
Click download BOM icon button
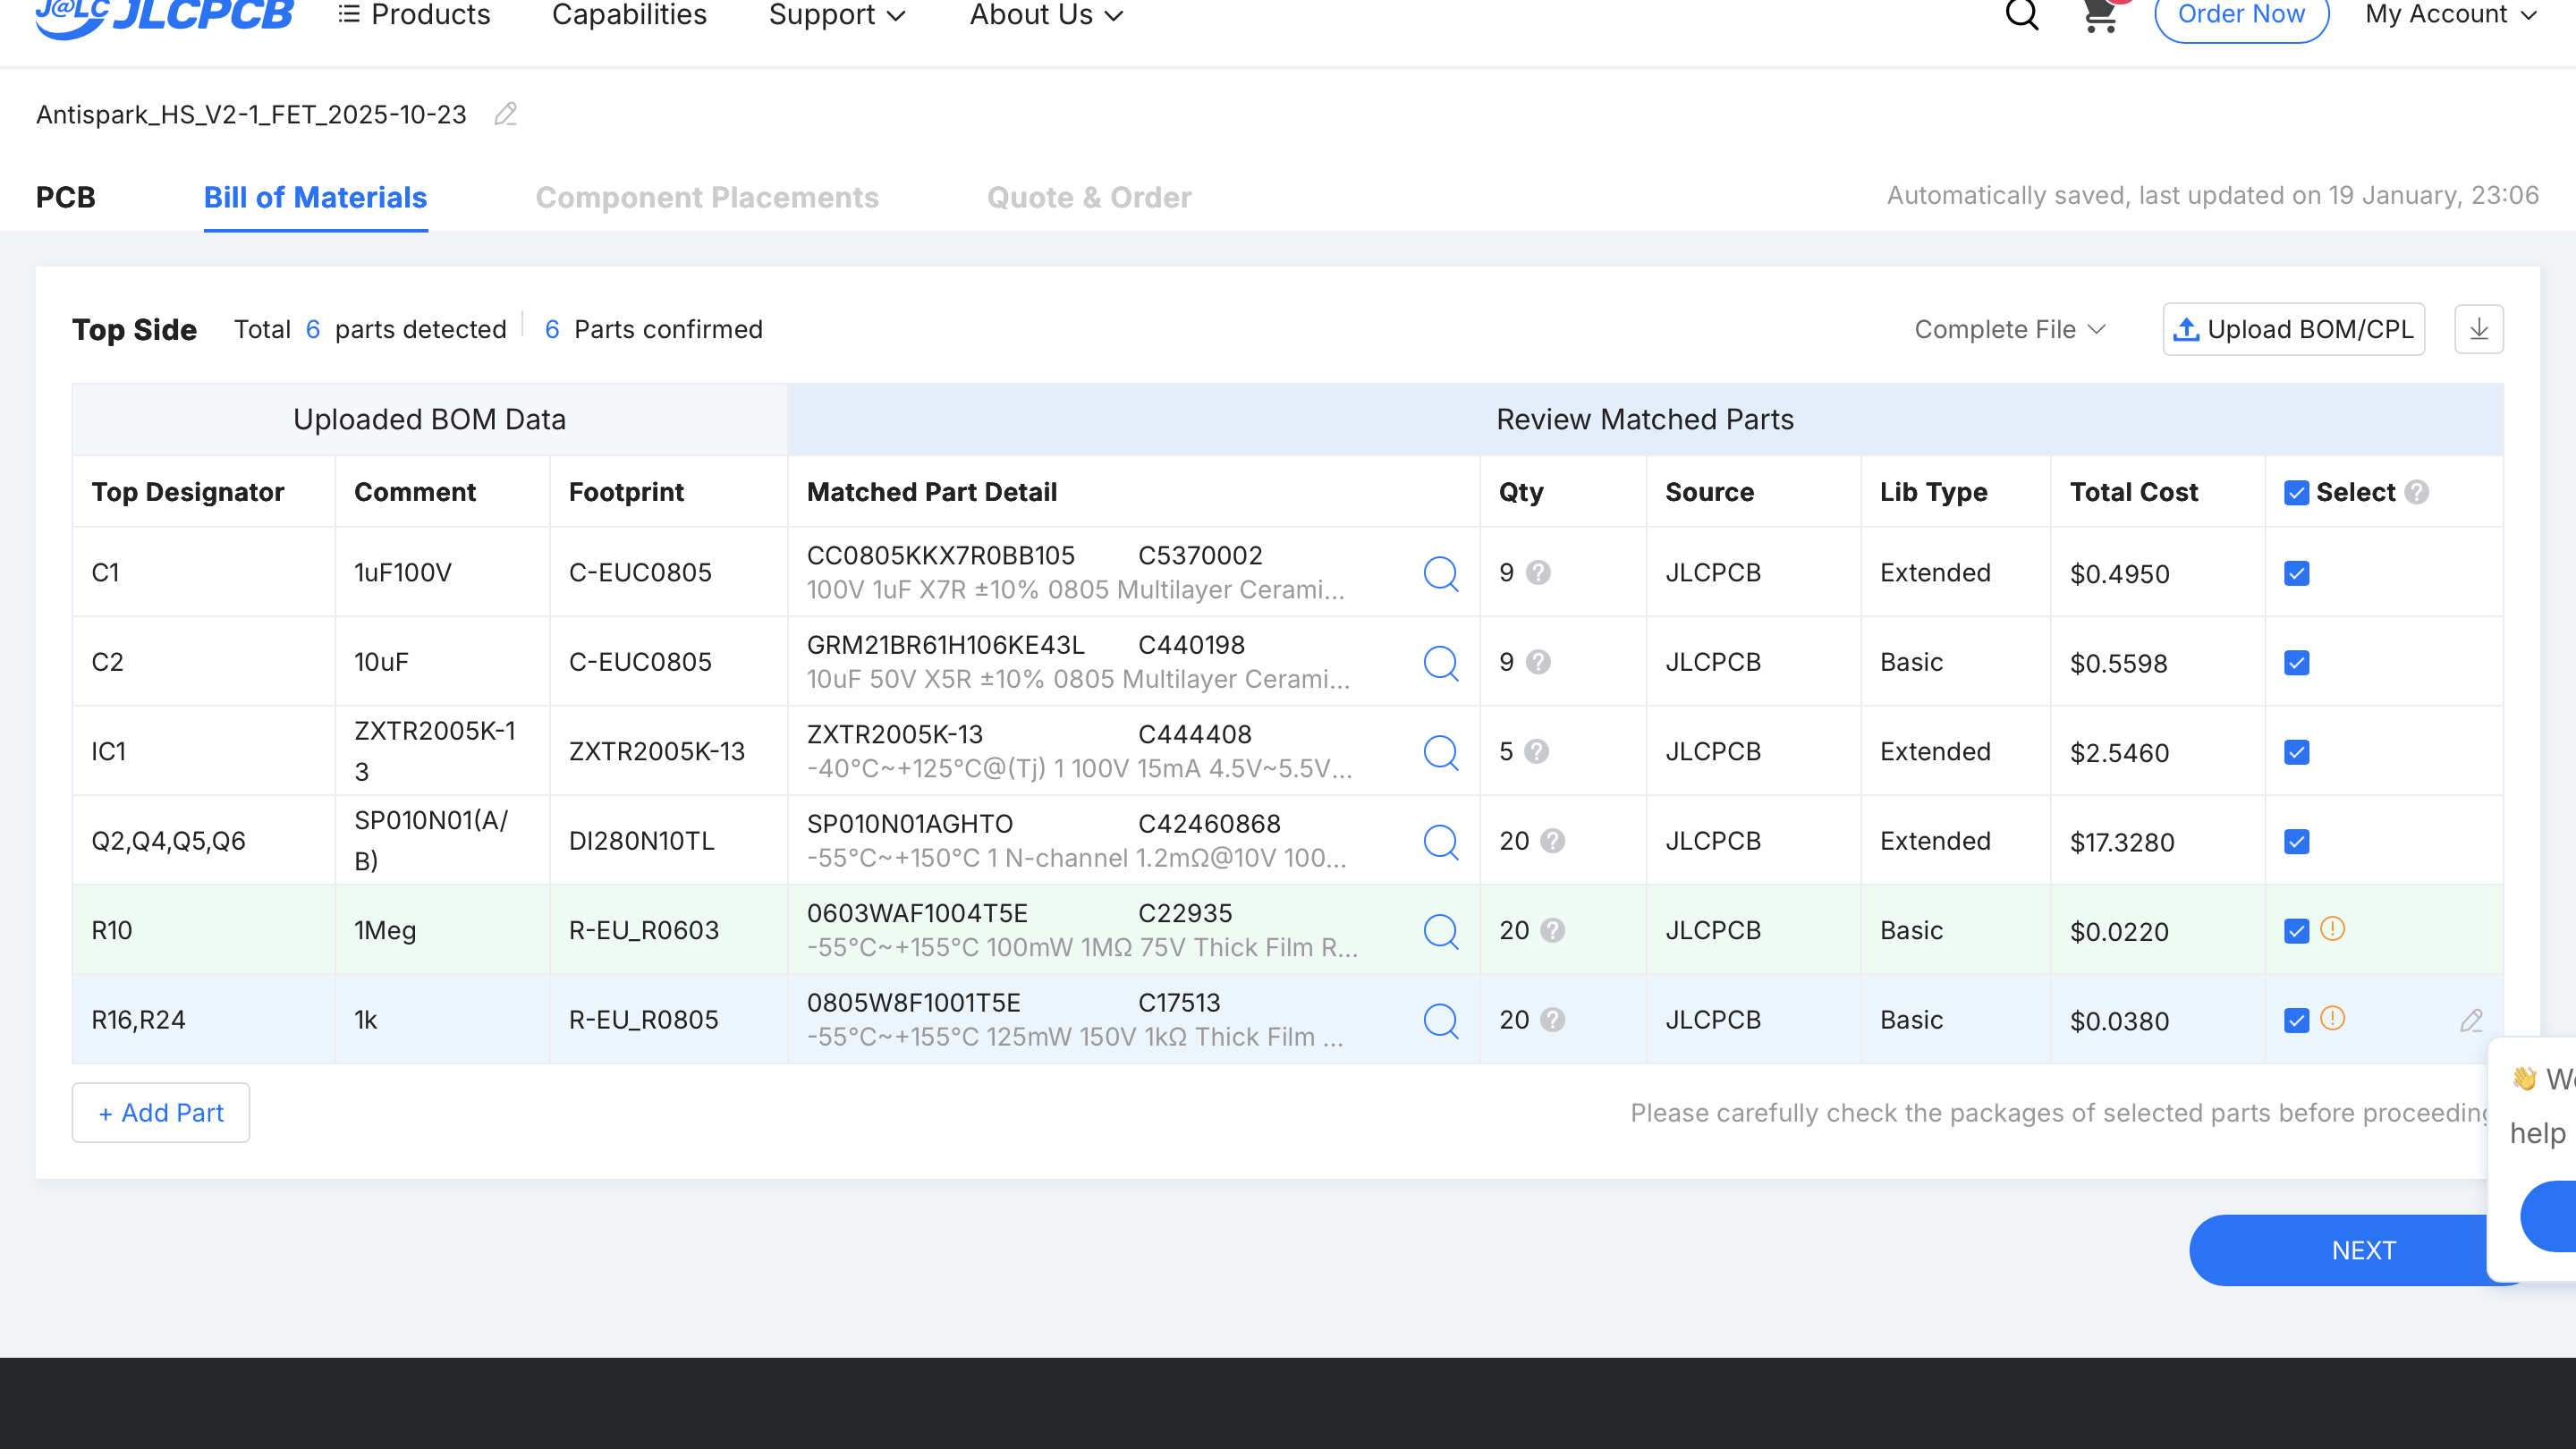point(2478,329)
